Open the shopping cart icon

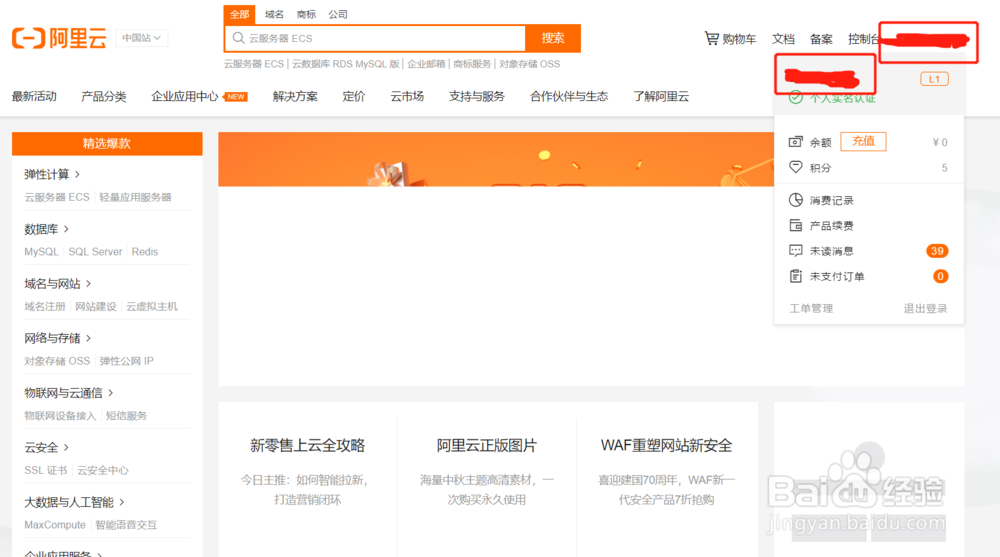(x=711, y=38)
